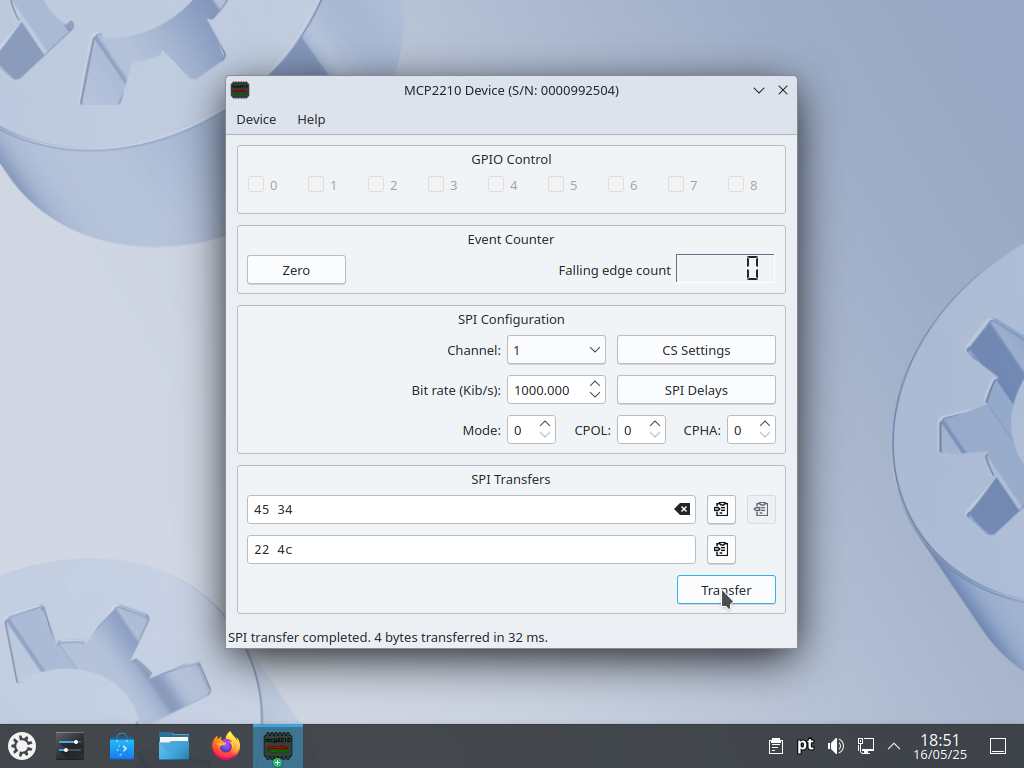Open the Device menu
This screenshot has height=768, width=1024.
pyautogui.click(x=256, y=119)
